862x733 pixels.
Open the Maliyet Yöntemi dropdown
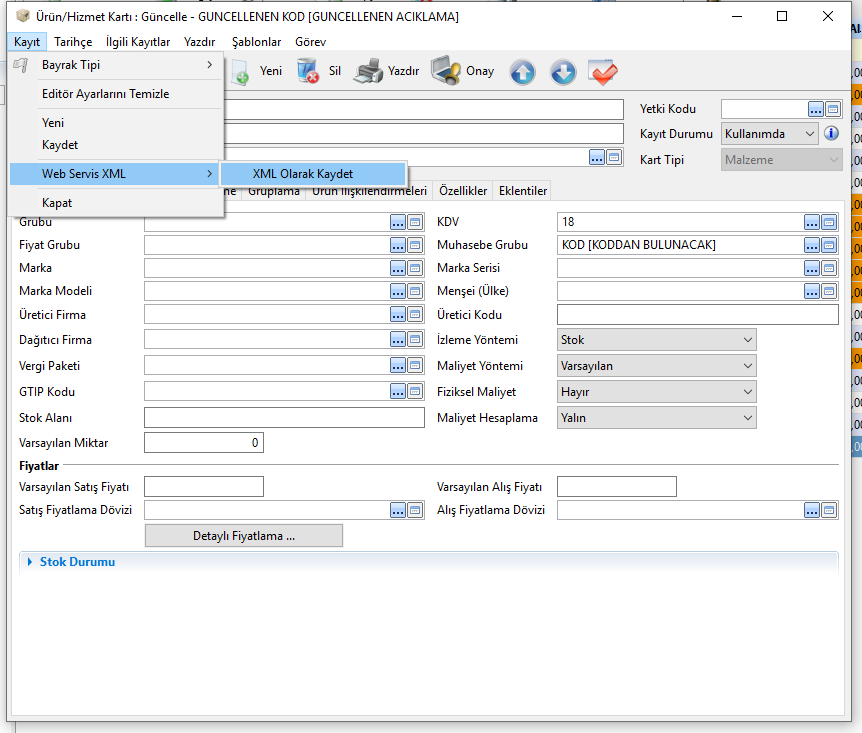(656, 366)
